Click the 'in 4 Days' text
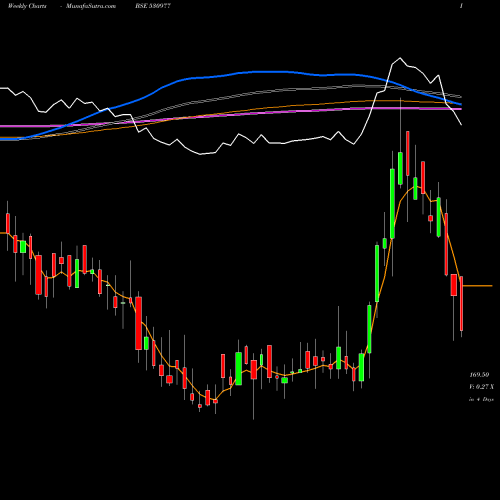Image resolution: width=500 pixels, height=500 pixels. coord(481,399)
